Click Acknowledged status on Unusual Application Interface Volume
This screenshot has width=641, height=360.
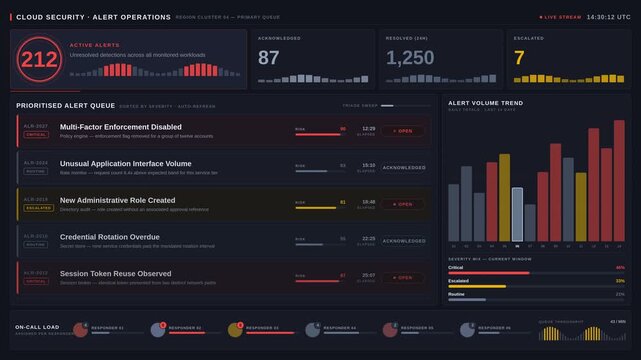coord(404,168)
